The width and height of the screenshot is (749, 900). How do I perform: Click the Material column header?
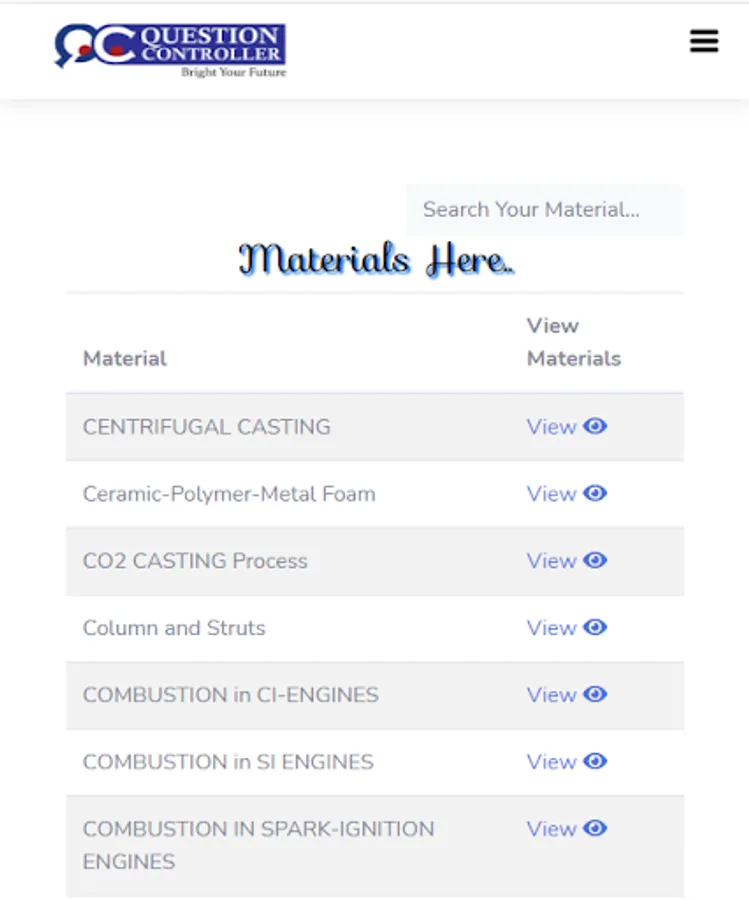tap(125, 359)
